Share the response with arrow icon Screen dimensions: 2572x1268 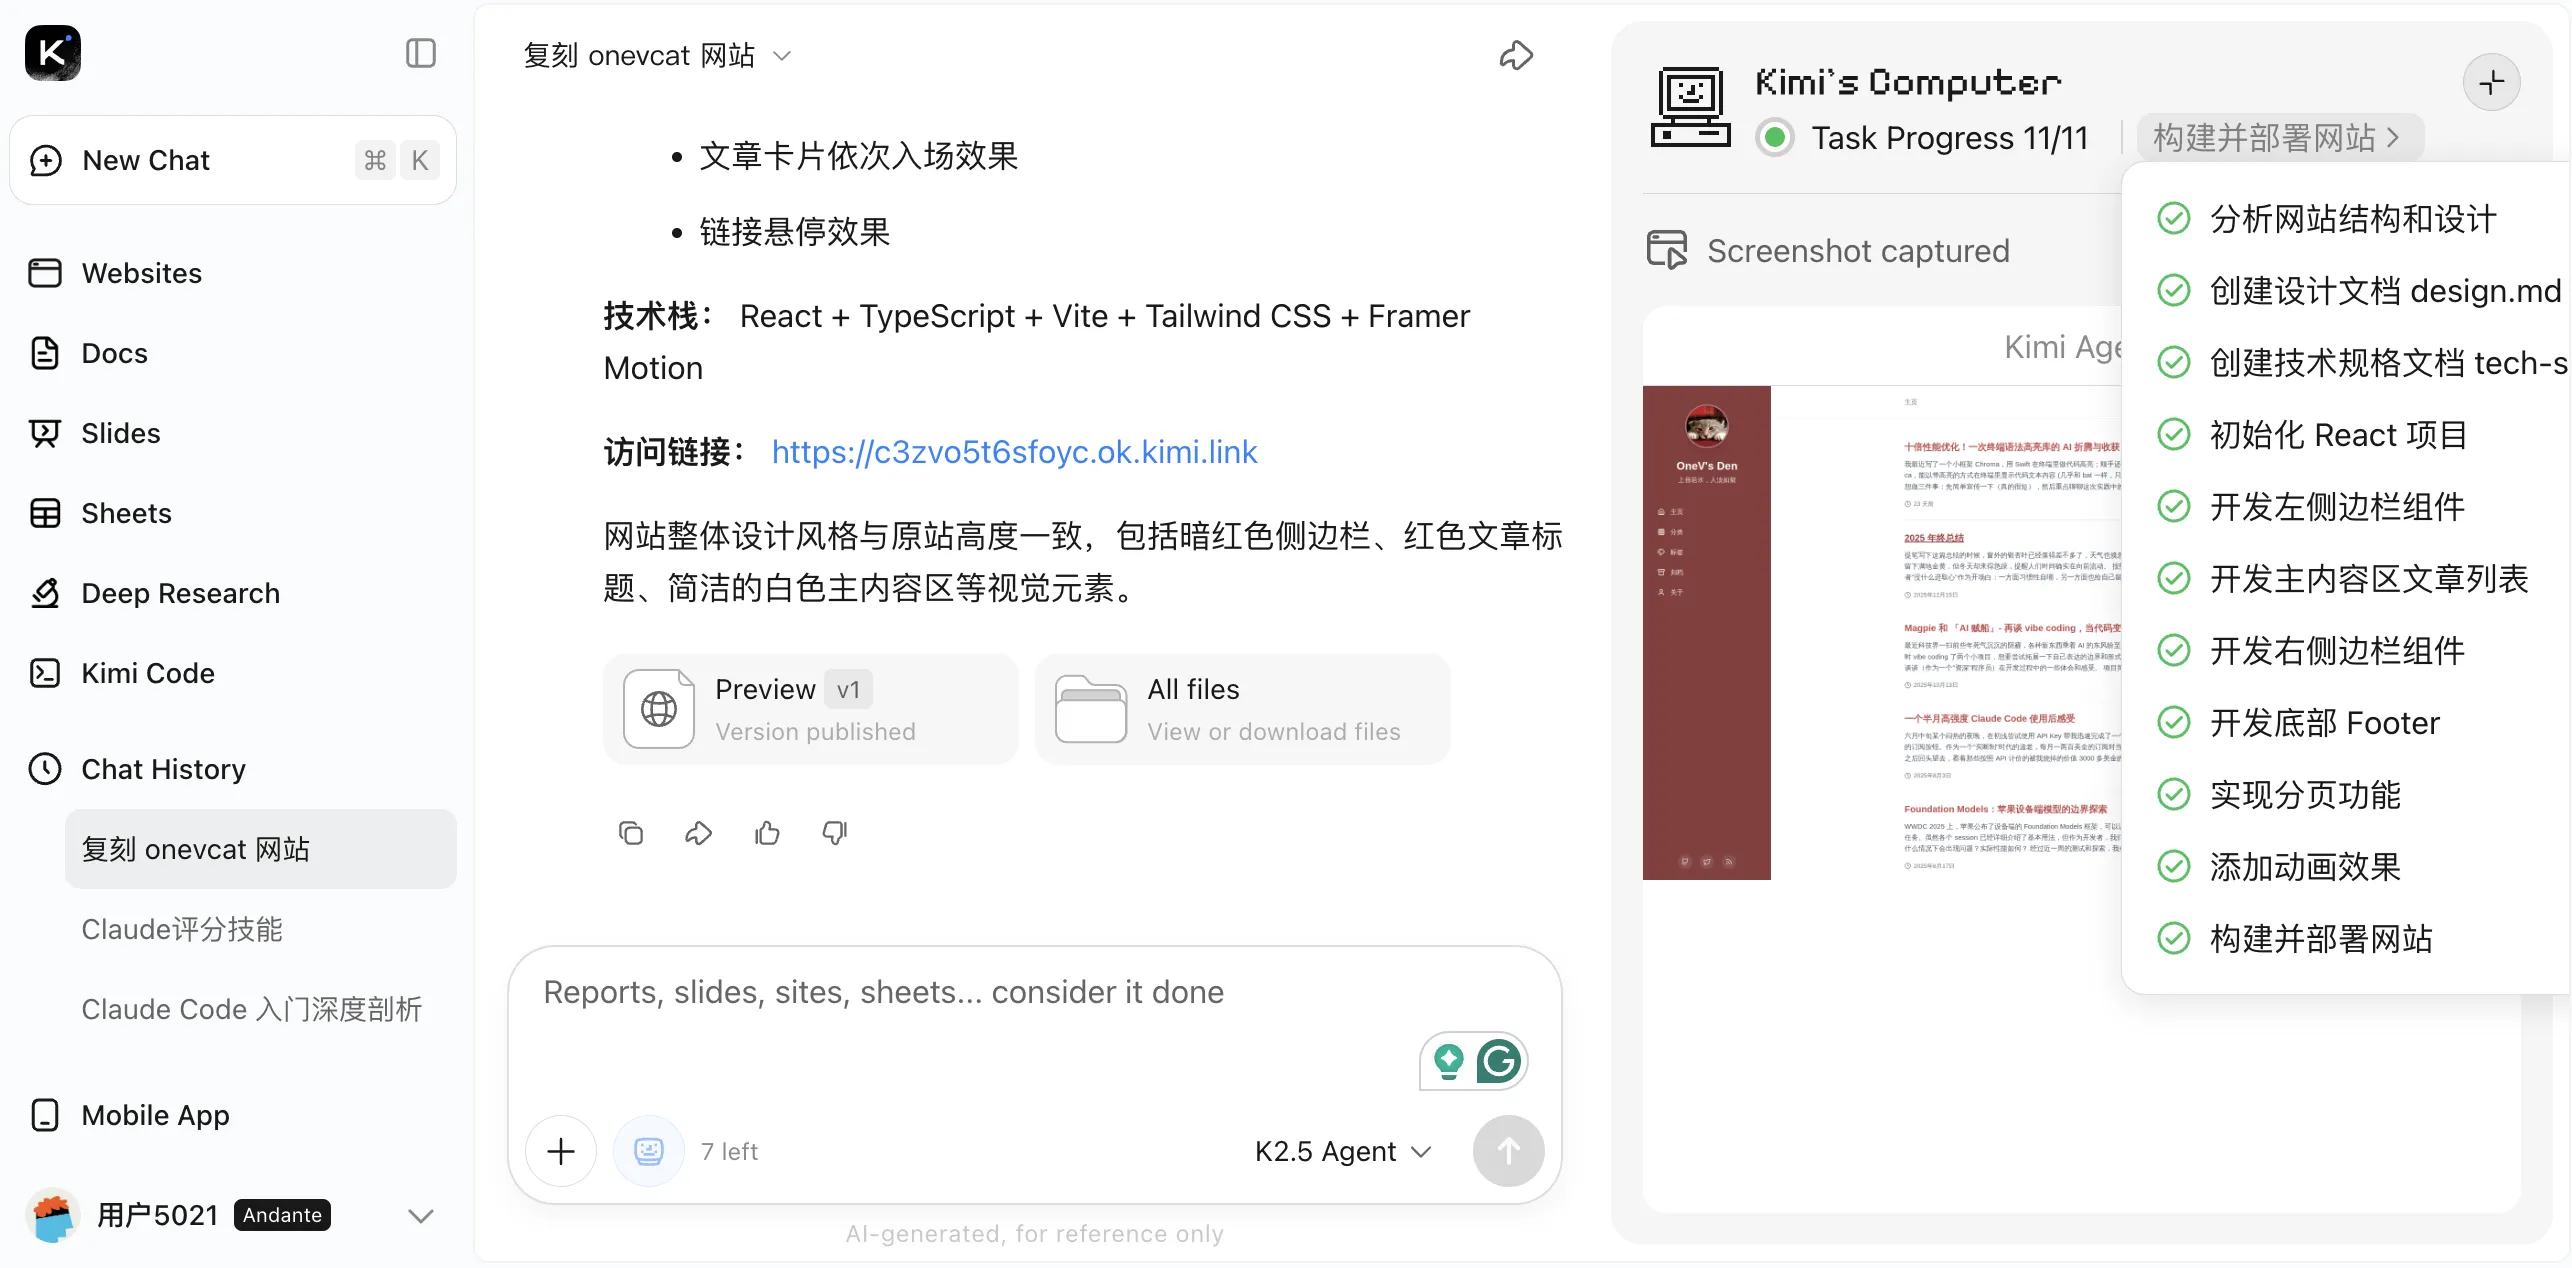pos(698,833)
